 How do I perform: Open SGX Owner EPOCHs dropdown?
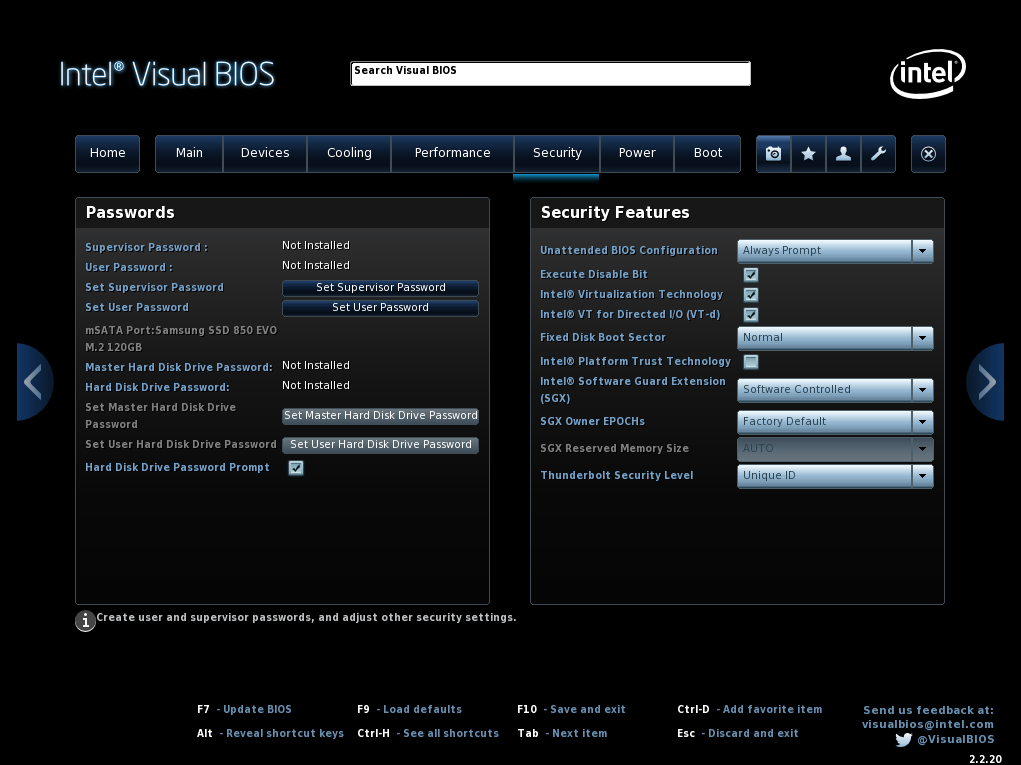[x=835, y=422]
